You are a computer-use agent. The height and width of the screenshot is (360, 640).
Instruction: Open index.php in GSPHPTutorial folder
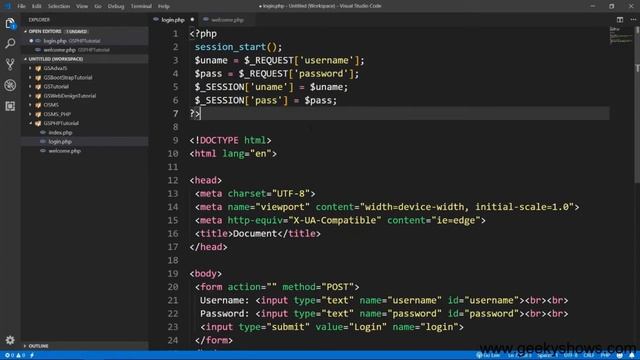click(x=84, y=132)
